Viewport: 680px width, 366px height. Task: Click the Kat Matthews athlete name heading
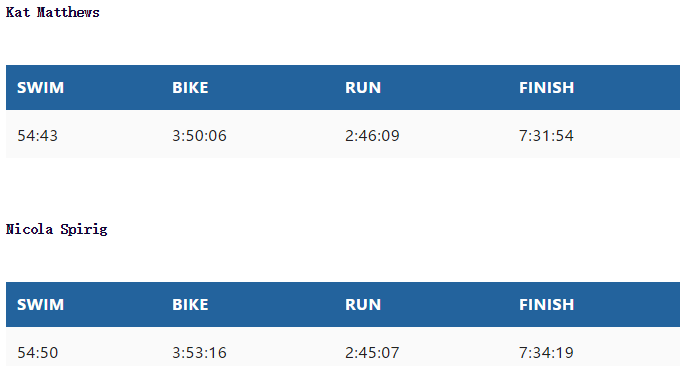52,12
